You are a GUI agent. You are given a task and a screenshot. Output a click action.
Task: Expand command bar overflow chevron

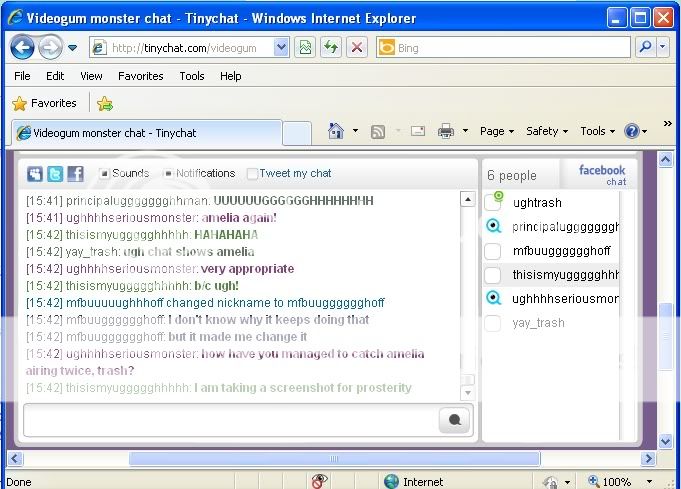668,124
